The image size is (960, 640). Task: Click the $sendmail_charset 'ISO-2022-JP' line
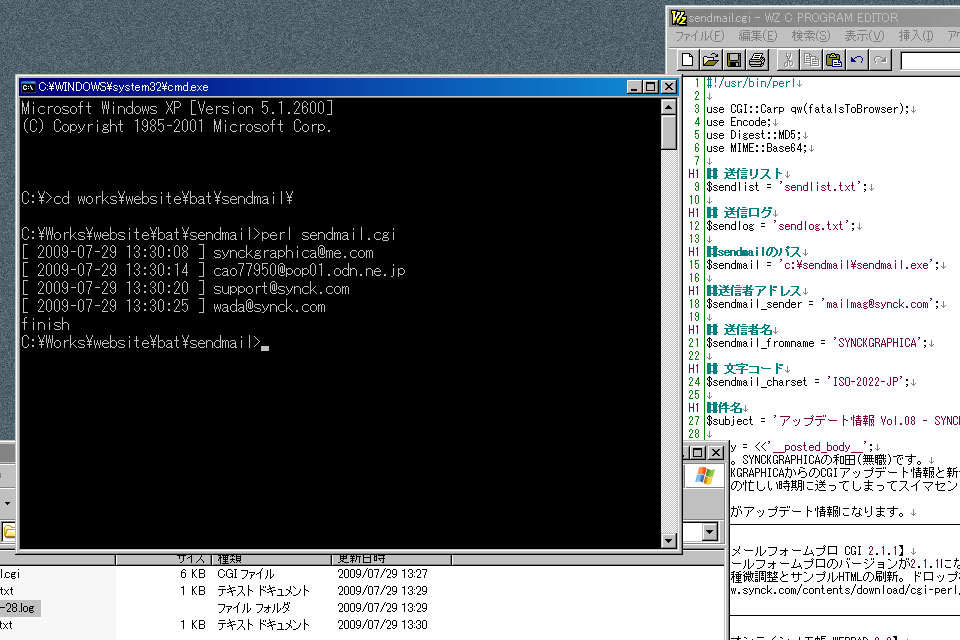(811, 382)
